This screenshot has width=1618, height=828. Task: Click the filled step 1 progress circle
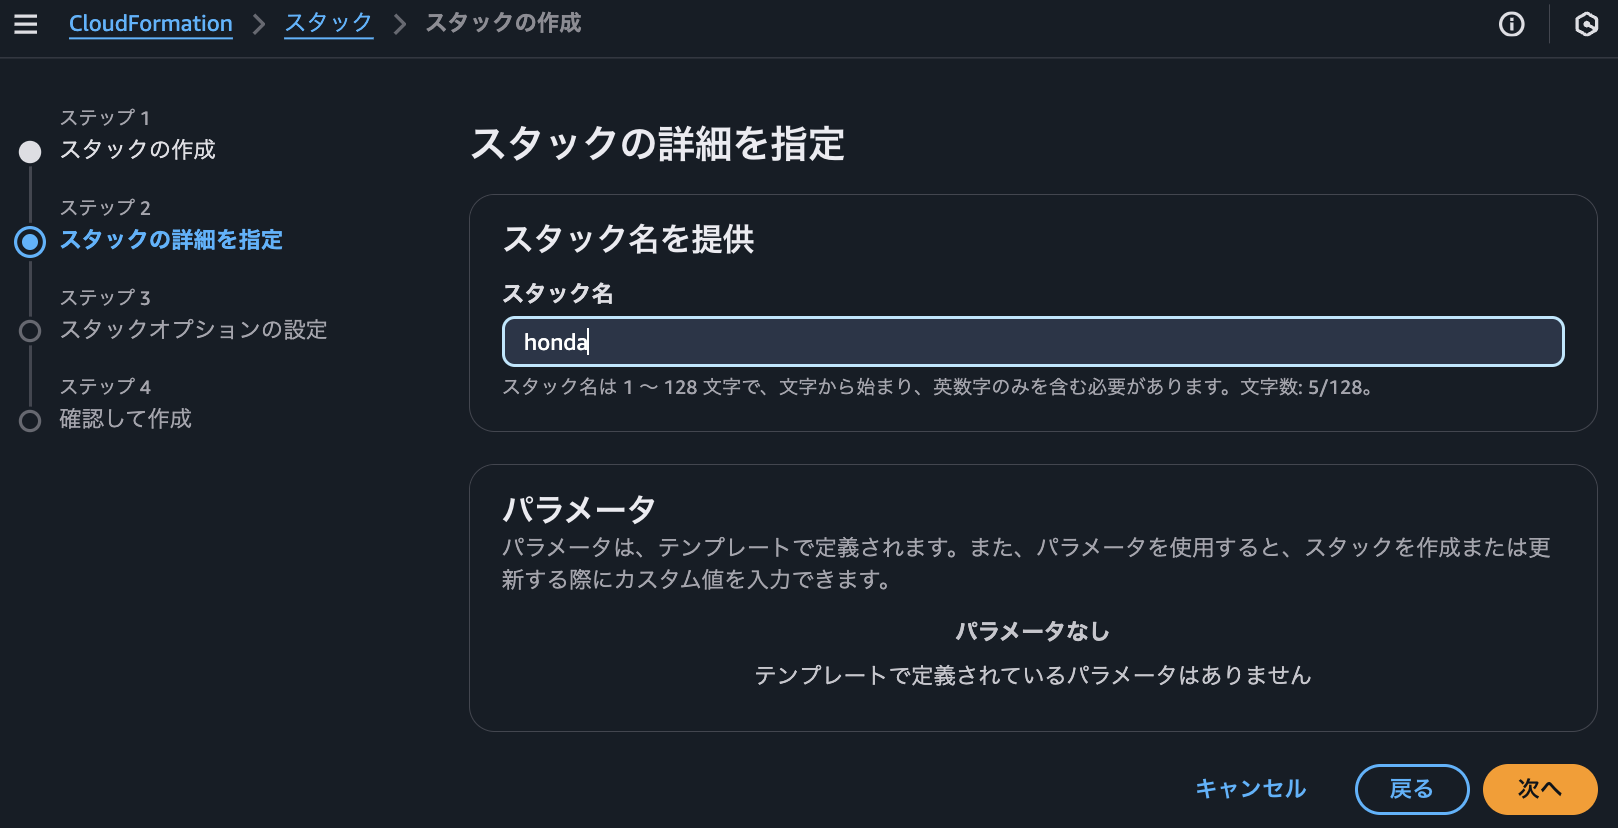(x=30, y=152)
